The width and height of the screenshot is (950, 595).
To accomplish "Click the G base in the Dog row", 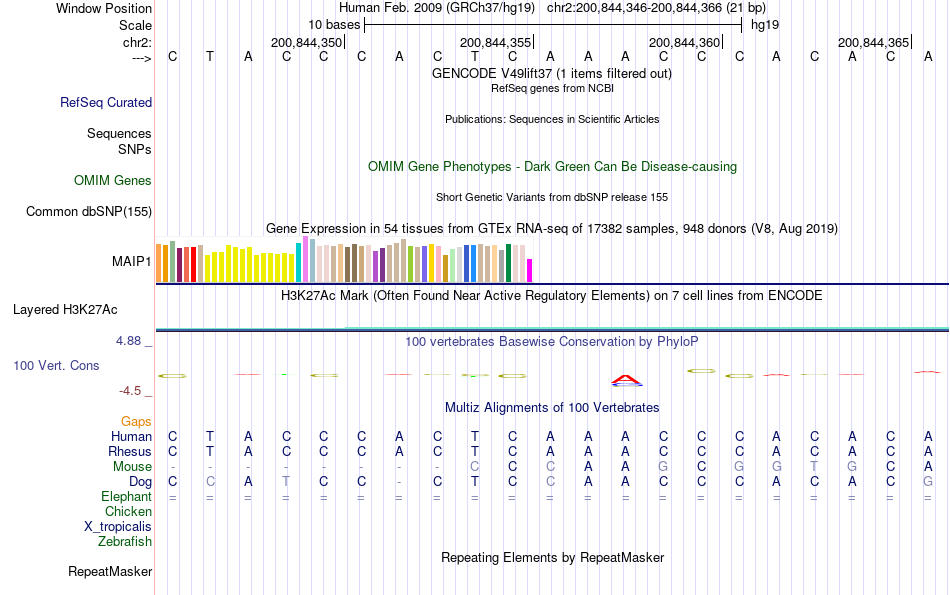I will pyautogui.click(x=928, y=482).
